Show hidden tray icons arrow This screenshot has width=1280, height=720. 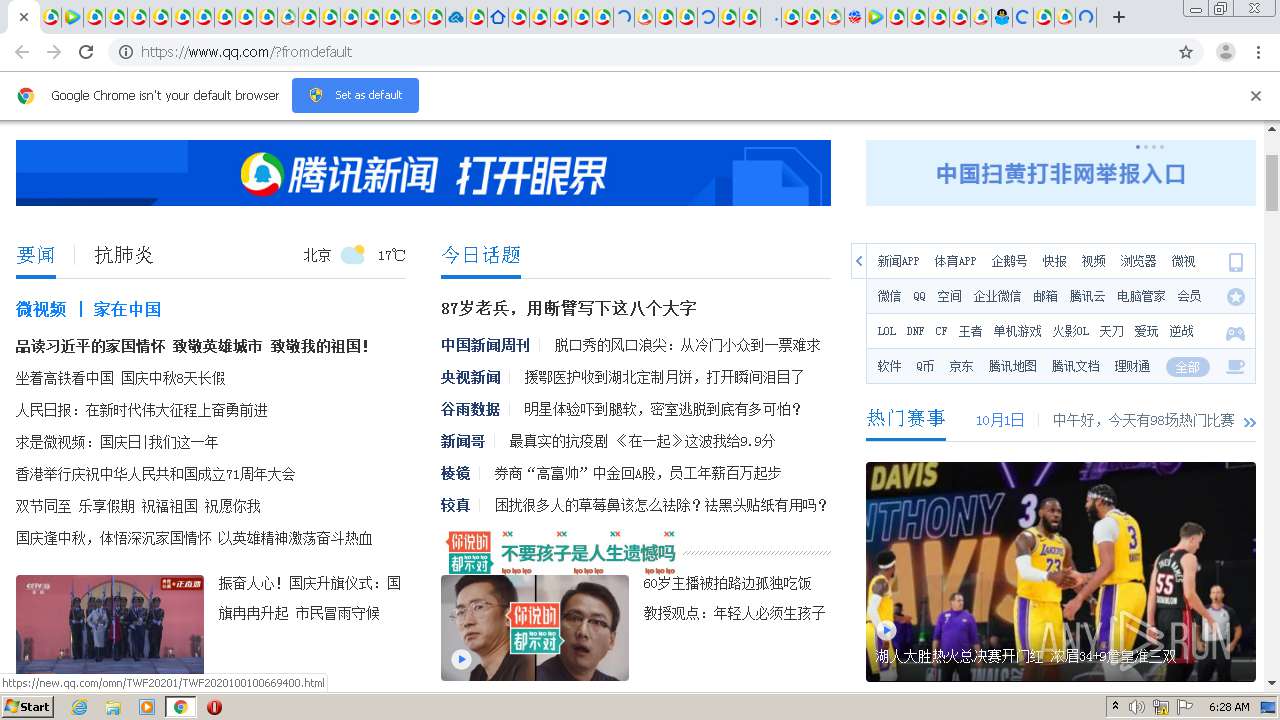point(1115,707)
